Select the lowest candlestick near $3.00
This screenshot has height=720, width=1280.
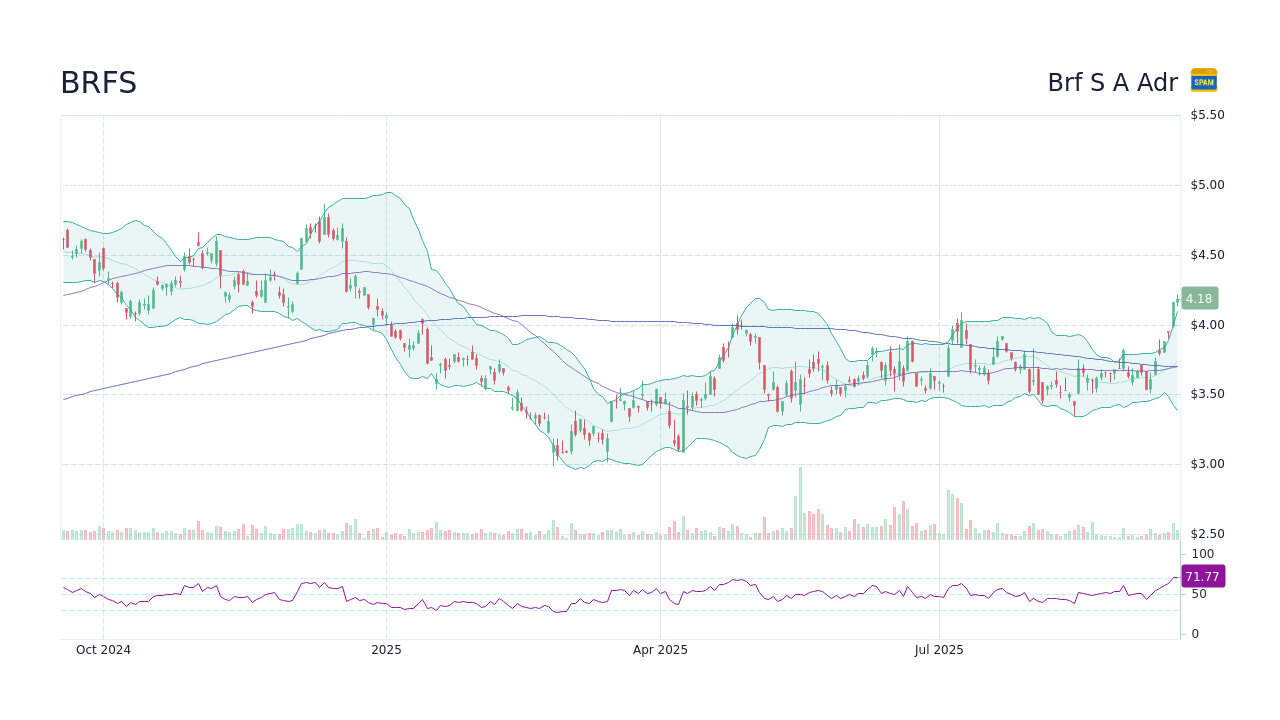click(555, 452)
